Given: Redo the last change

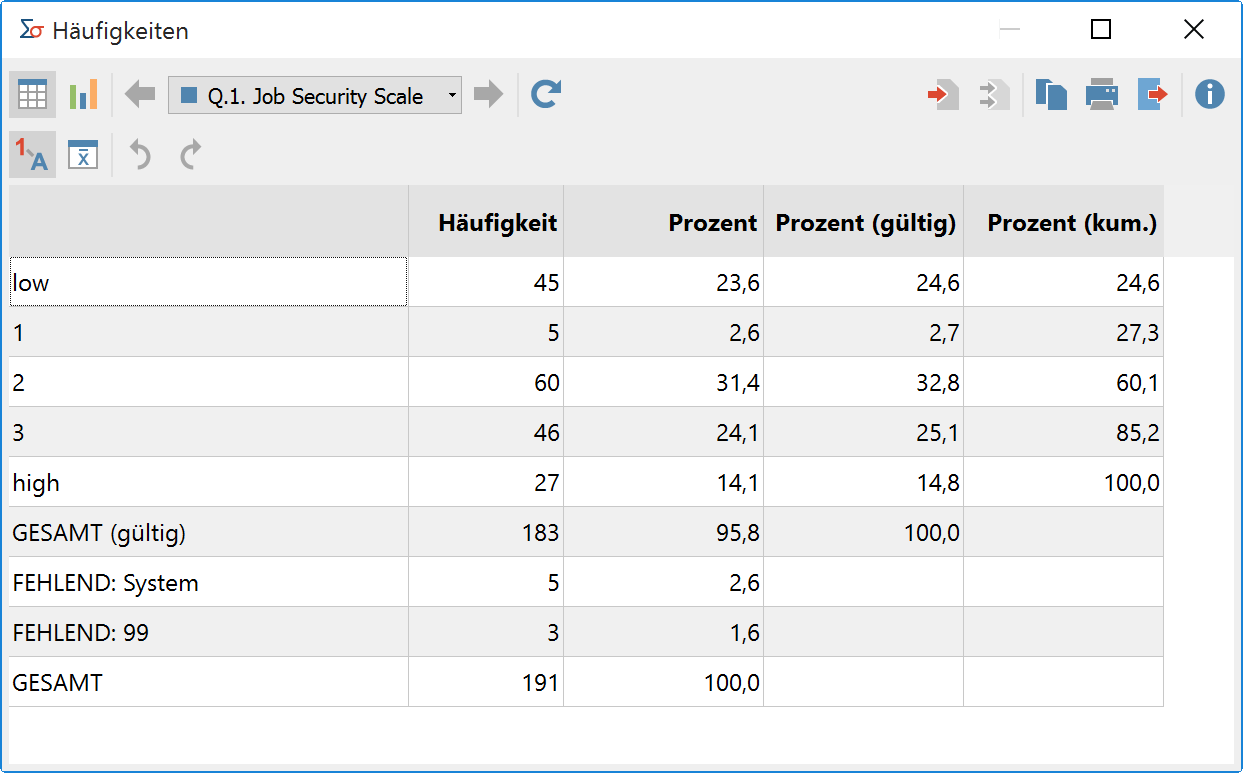Looking at the screenshot, I should click(190, 154).
